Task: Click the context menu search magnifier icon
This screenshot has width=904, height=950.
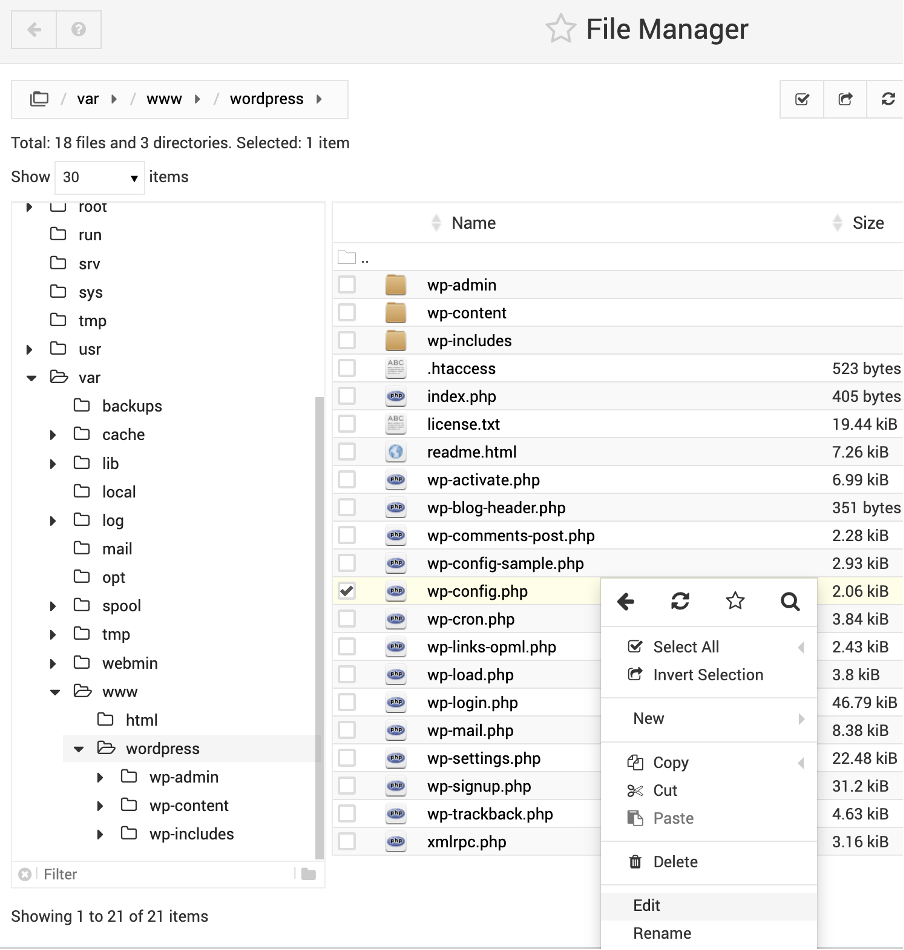Action: pyautogui.click(x=789, y=601)
